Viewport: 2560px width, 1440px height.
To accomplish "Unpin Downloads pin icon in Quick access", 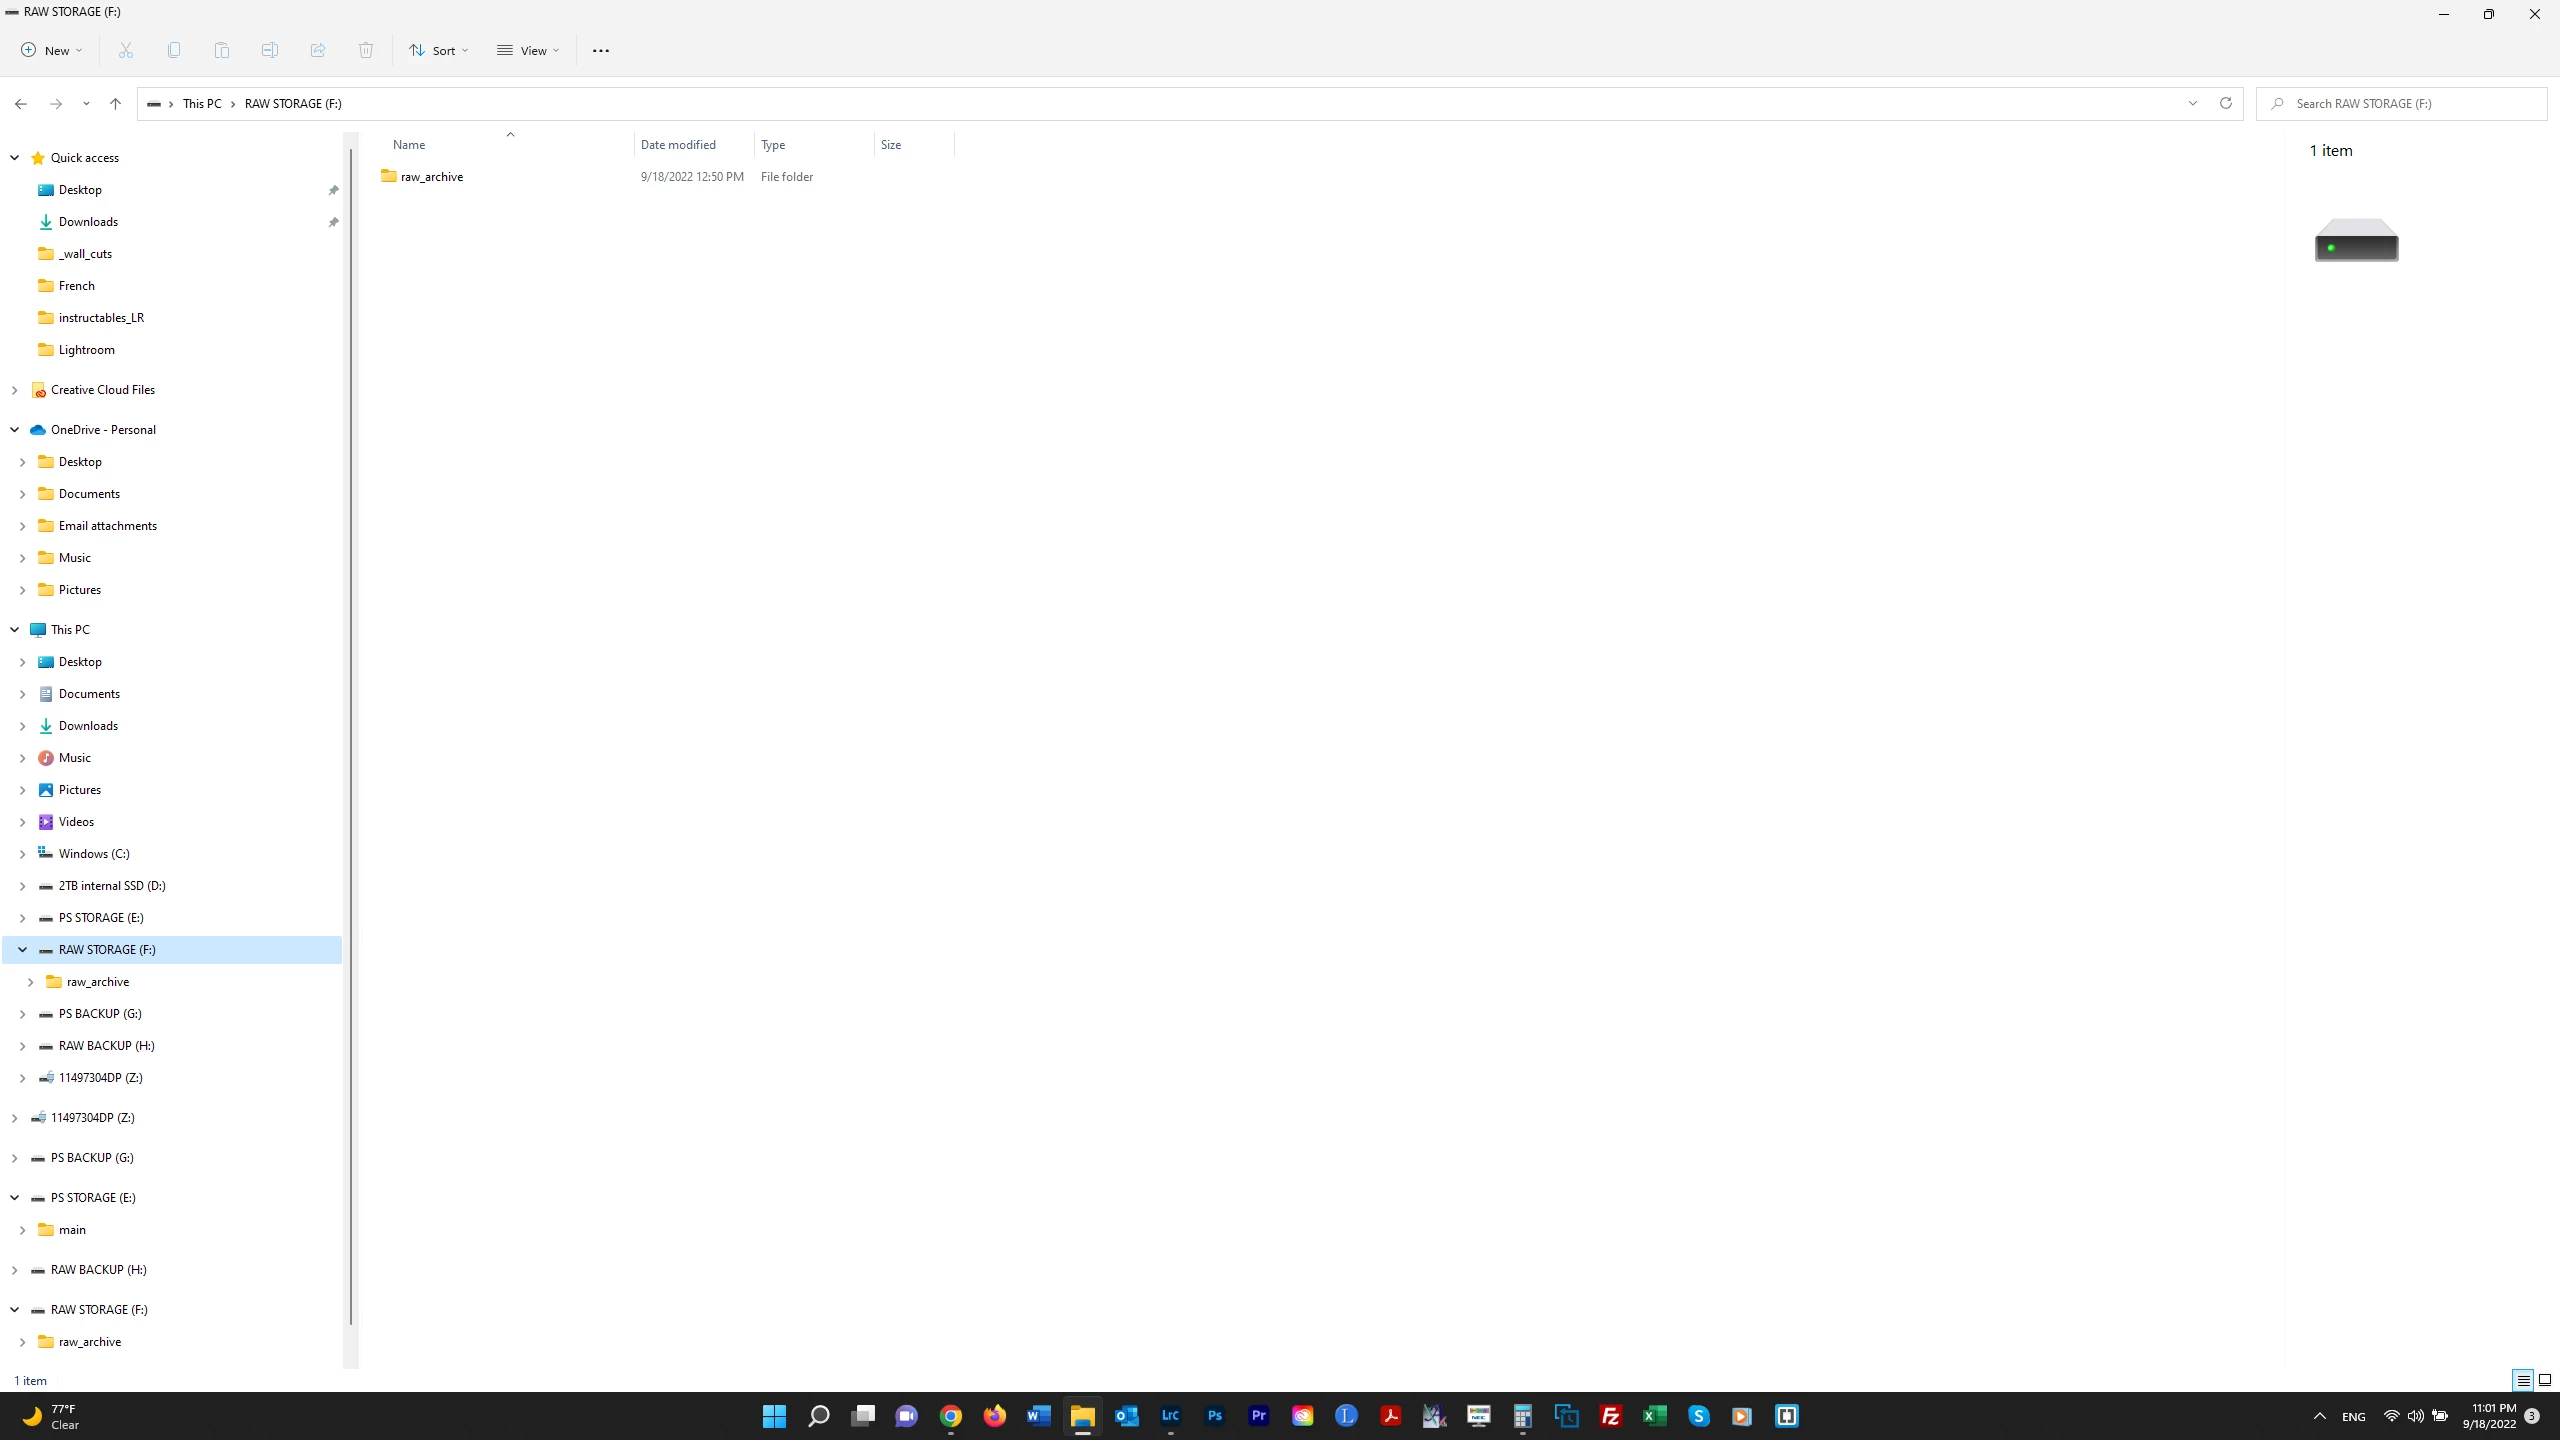I will point(333,222).
